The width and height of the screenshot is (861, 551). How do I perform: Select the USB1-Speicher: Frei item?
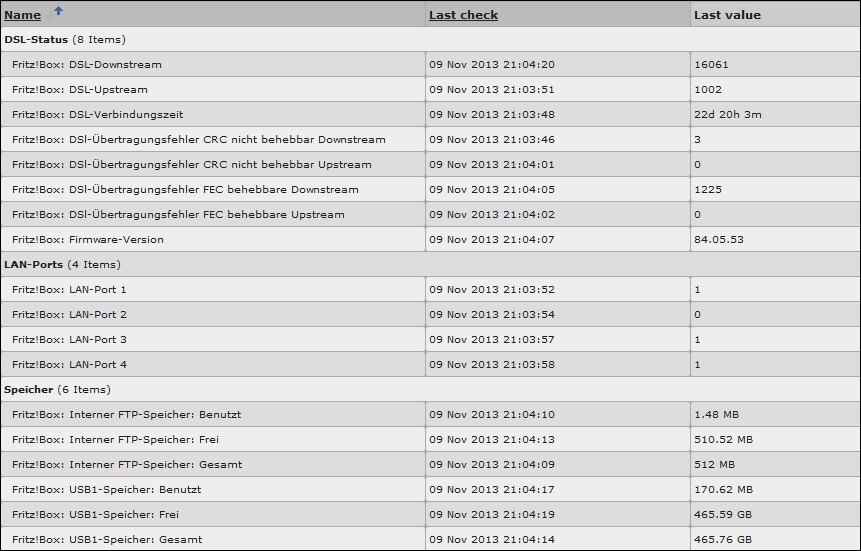pyautogui.click(x=96, y=514)
